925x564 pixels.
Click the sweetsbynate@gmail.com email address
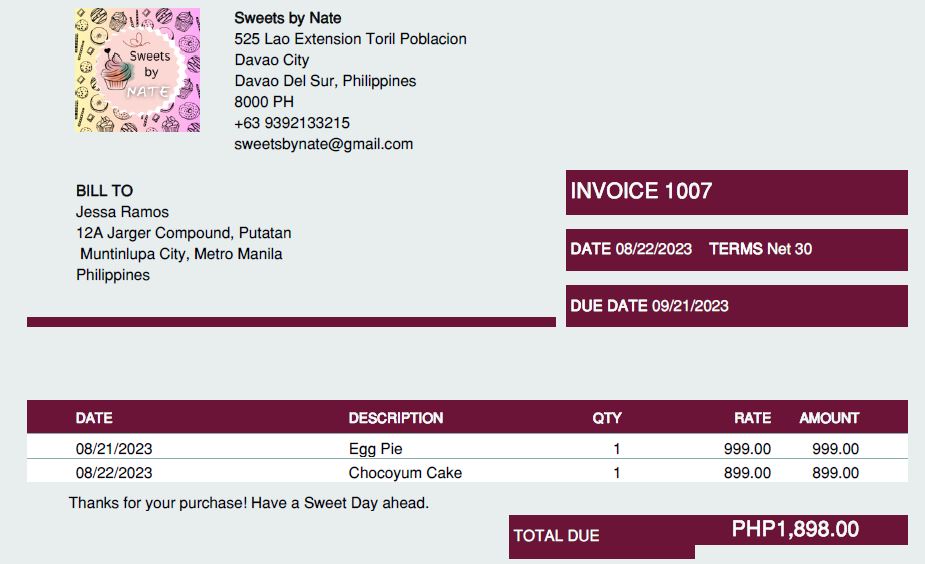323,144
